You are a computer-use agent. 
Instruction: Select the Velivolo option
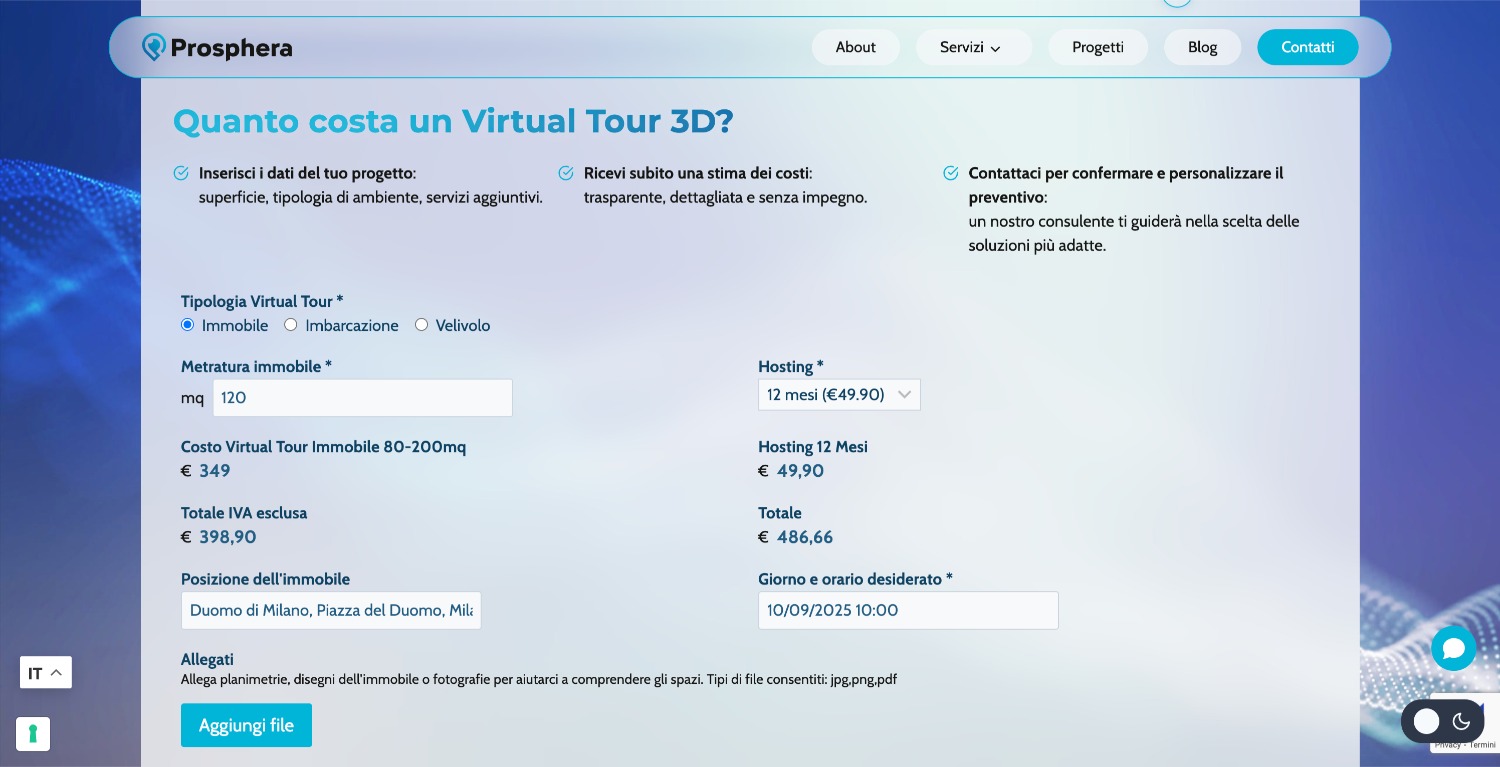(x=421, y=324)
